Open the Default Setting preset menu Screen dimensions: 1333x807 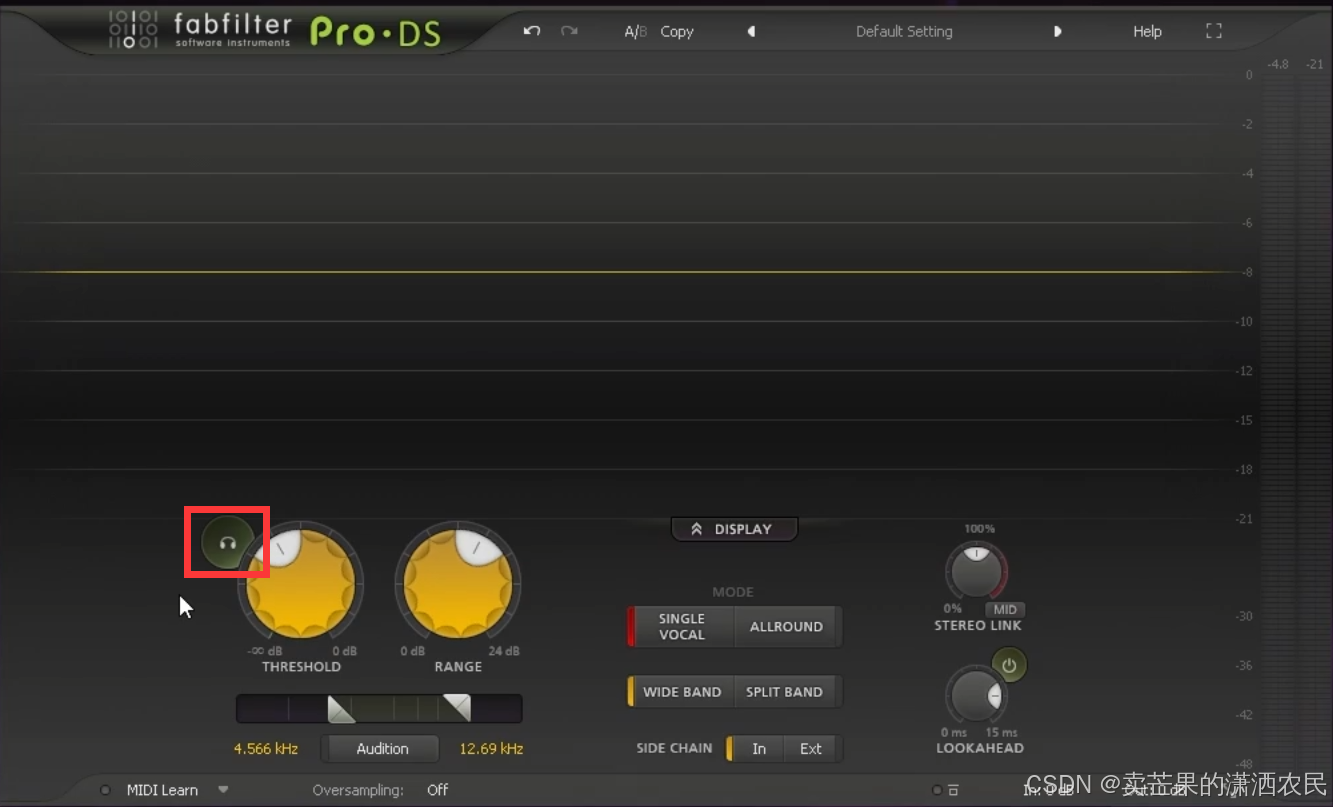click(x=904, y=32)
